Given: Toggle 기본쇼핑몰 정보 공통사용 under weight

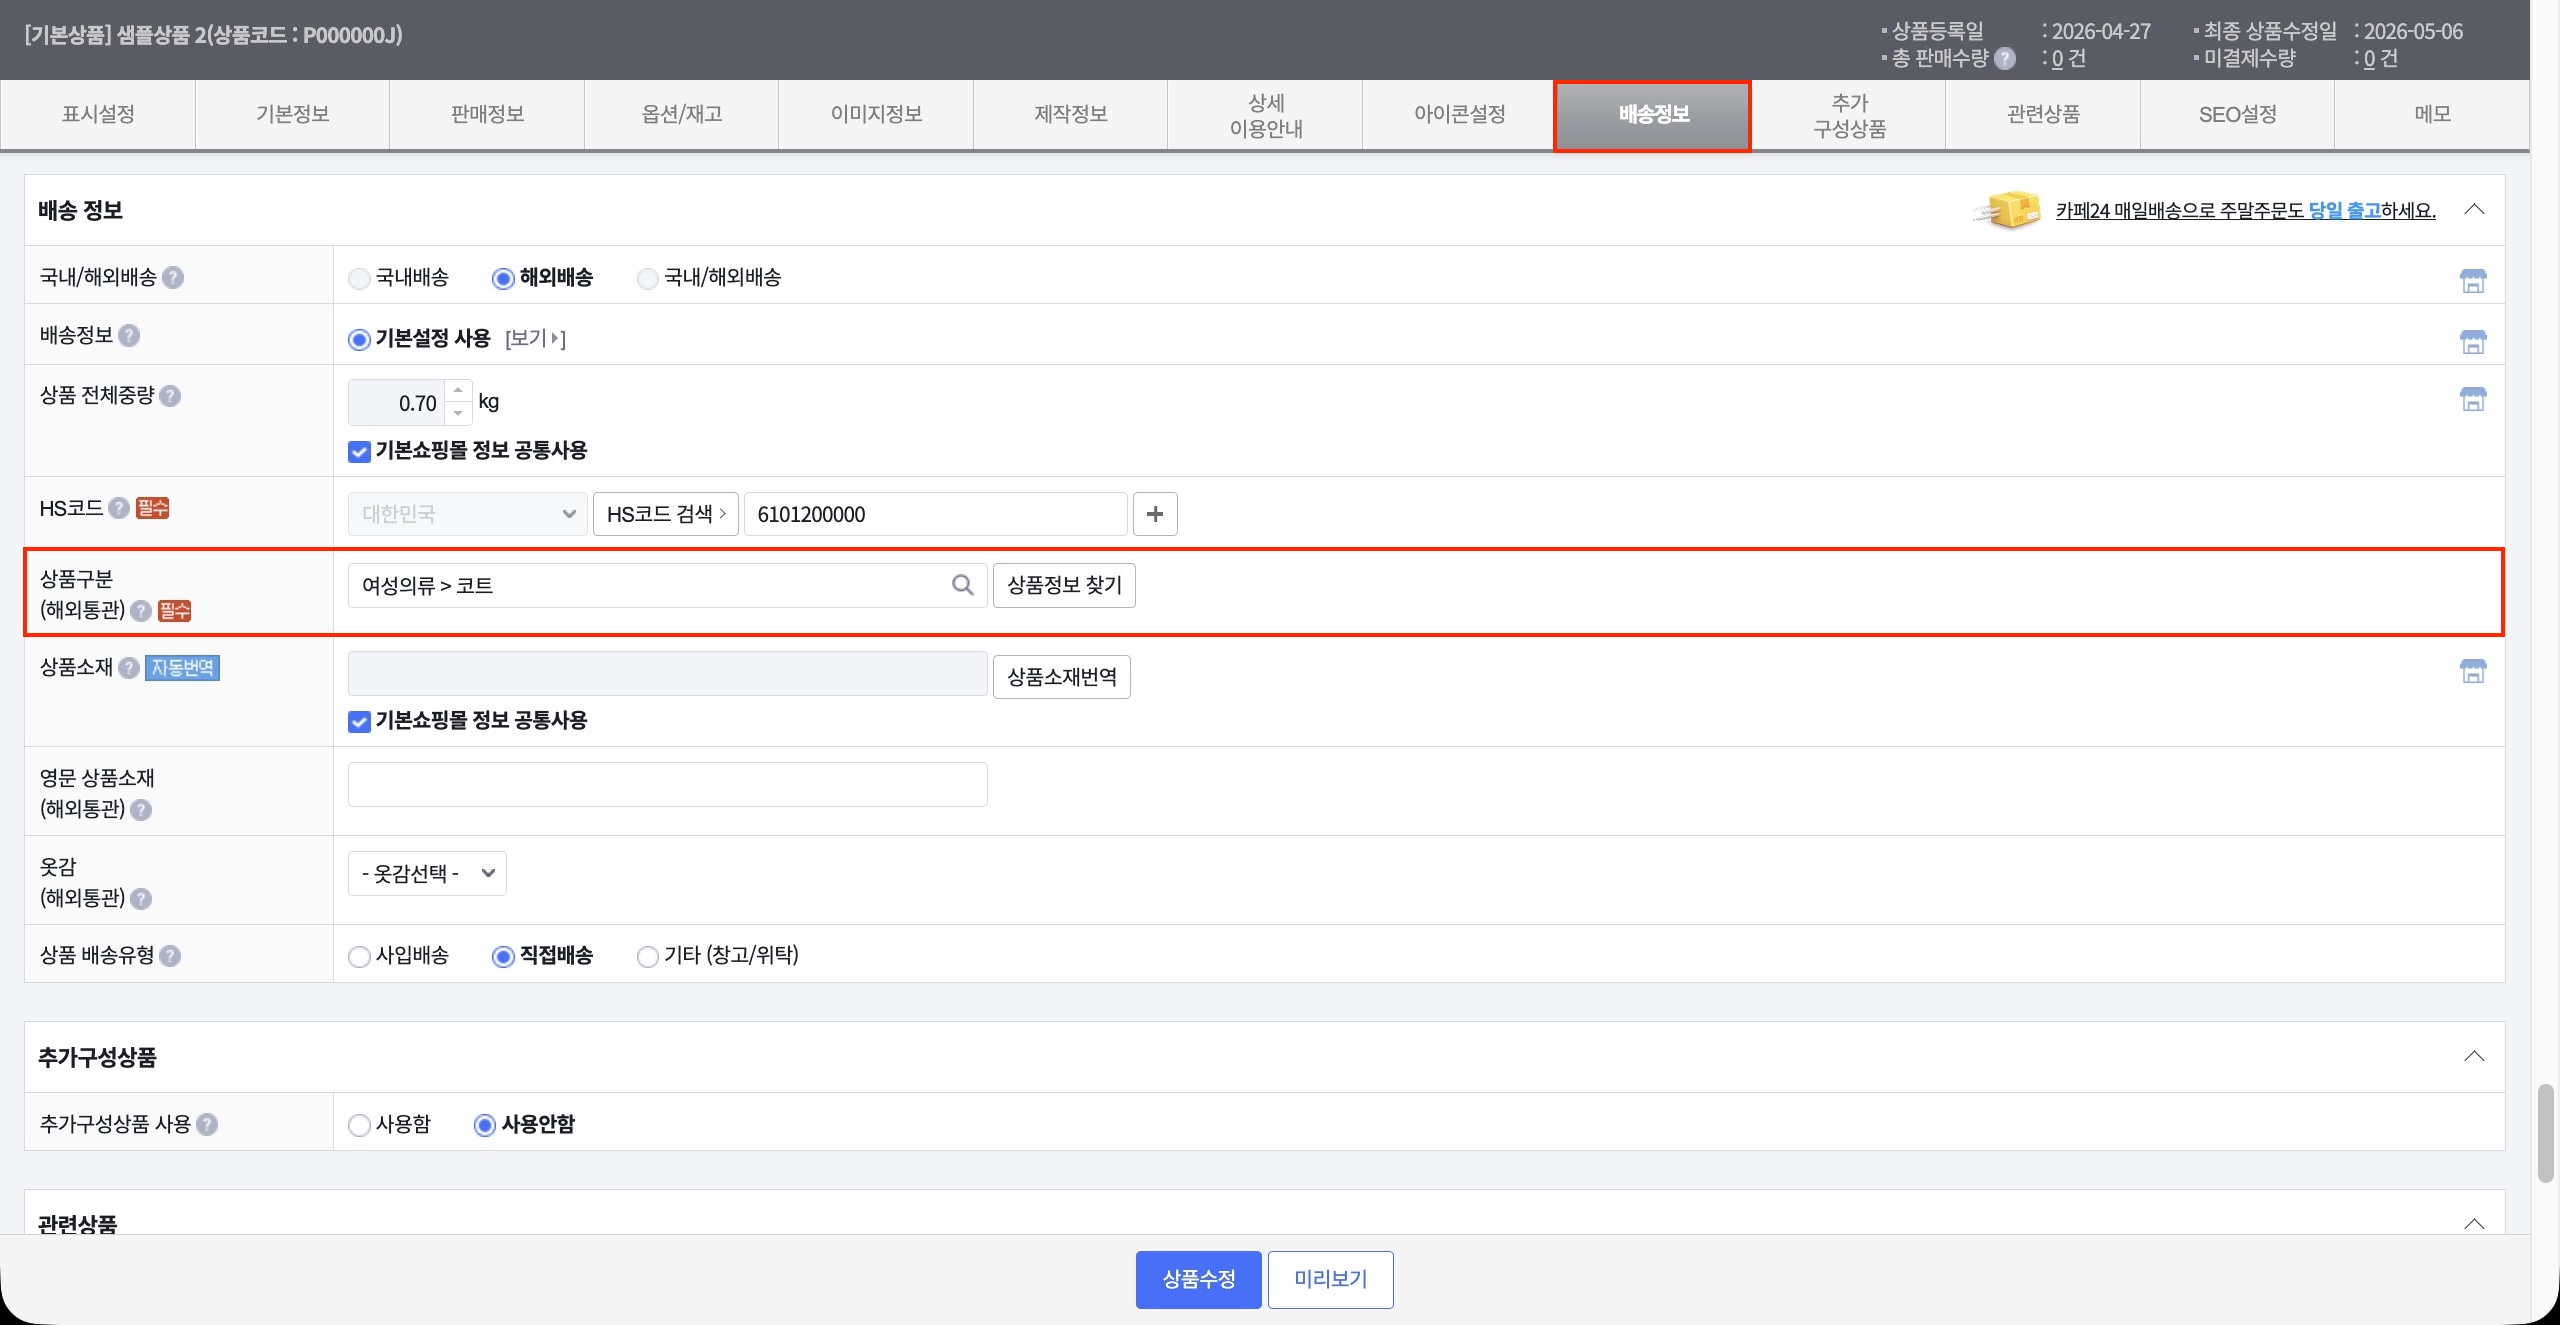Looking at the screenshot, I should click(359, 452).
